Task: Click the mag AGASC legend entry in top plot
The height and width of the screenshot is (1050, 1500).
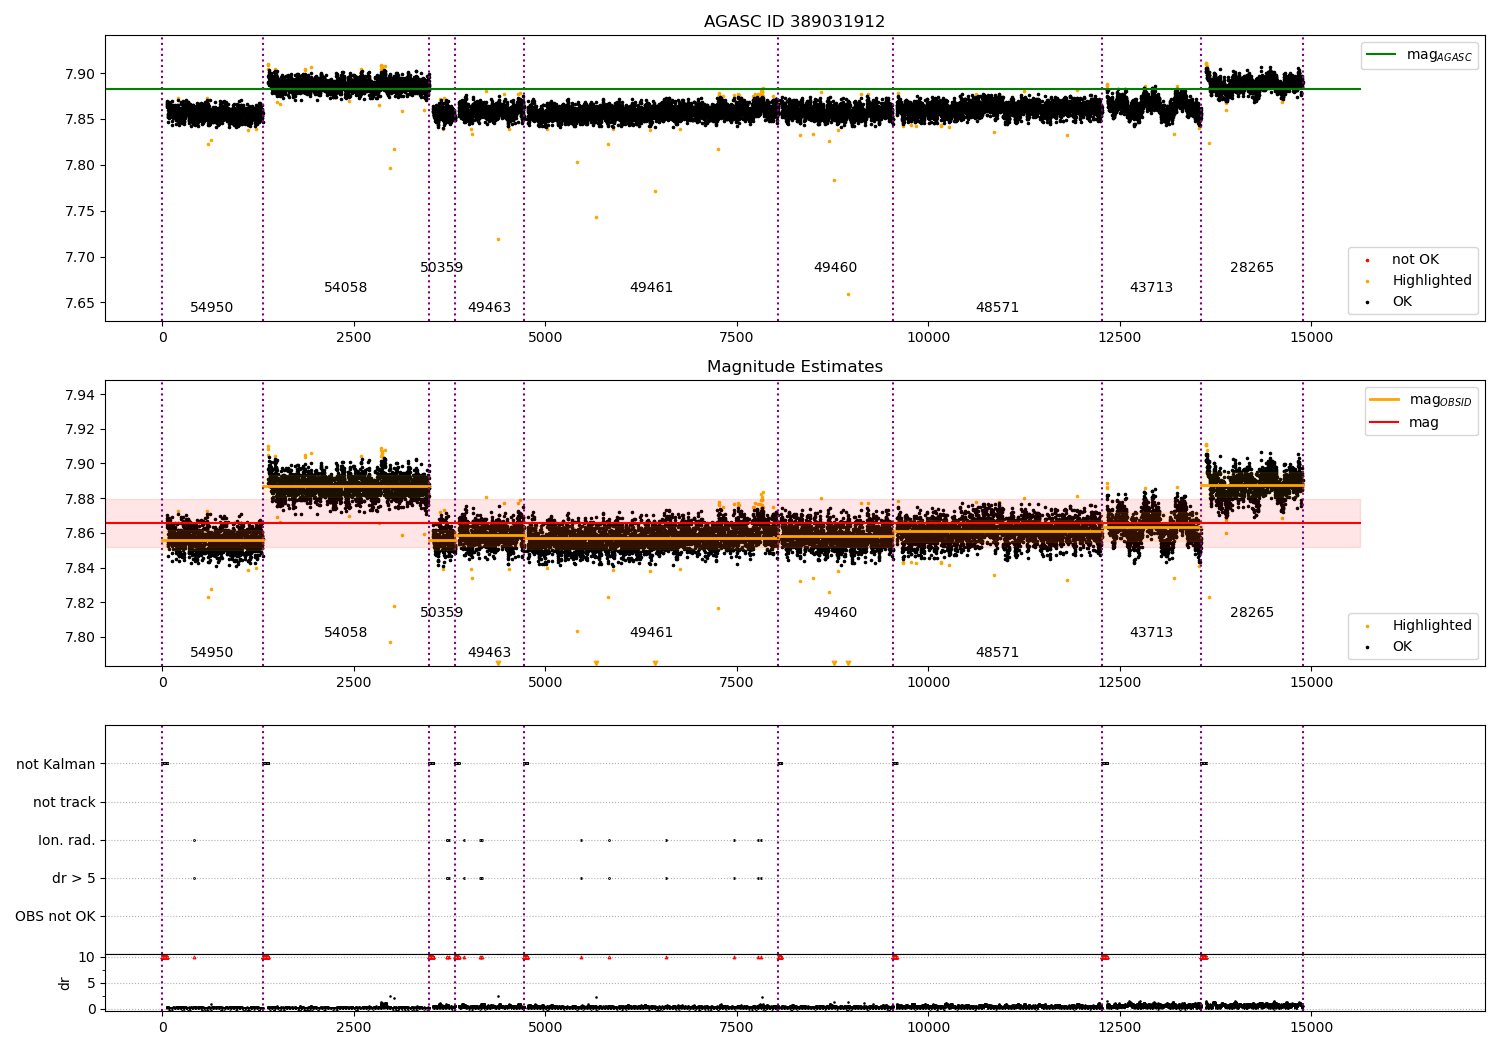Action: [x=1419, y=55]
